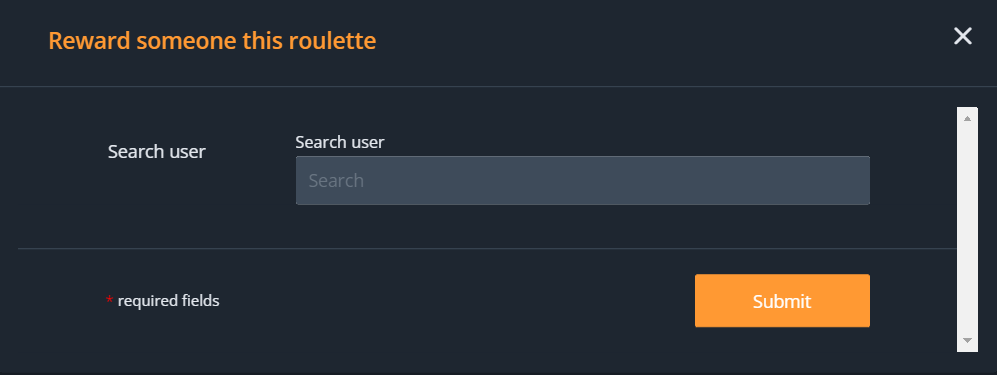Select the orange Submit button label
997x375 pixels.
click(x=782, y=301)
